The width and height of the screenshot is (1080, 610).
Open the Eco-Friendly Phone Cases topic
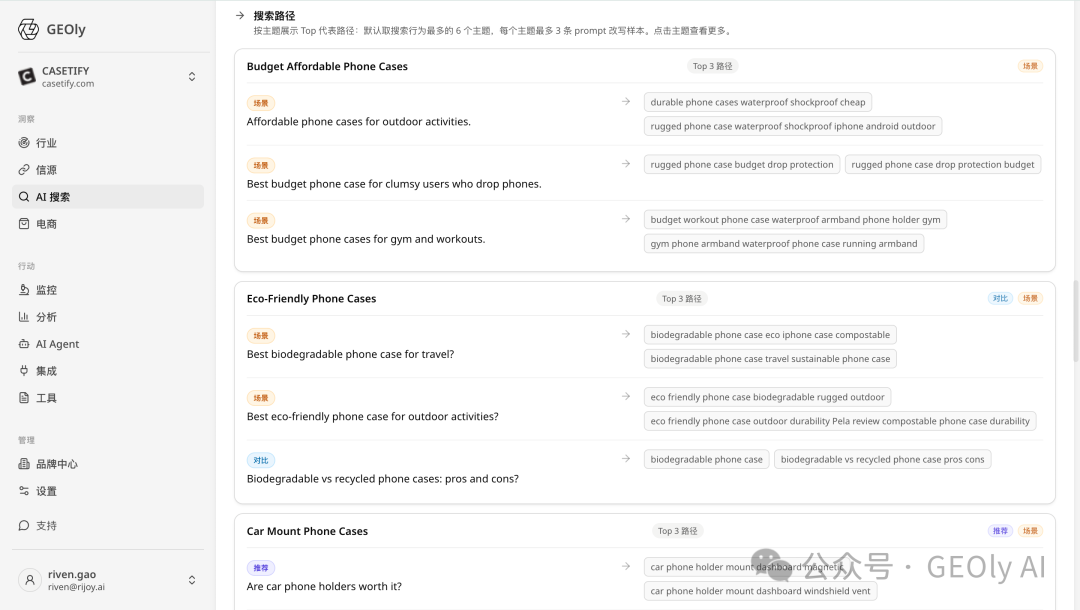pos(311,298)
